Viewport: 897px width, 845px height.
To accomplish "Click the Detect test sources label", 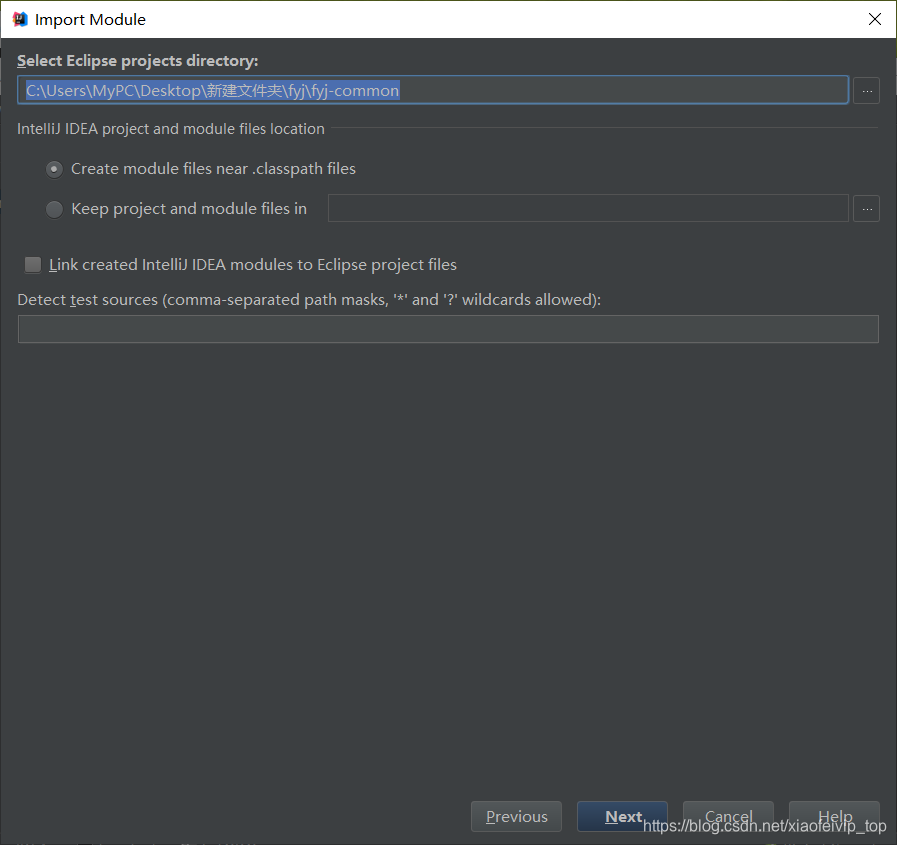I will pos(309,300).
